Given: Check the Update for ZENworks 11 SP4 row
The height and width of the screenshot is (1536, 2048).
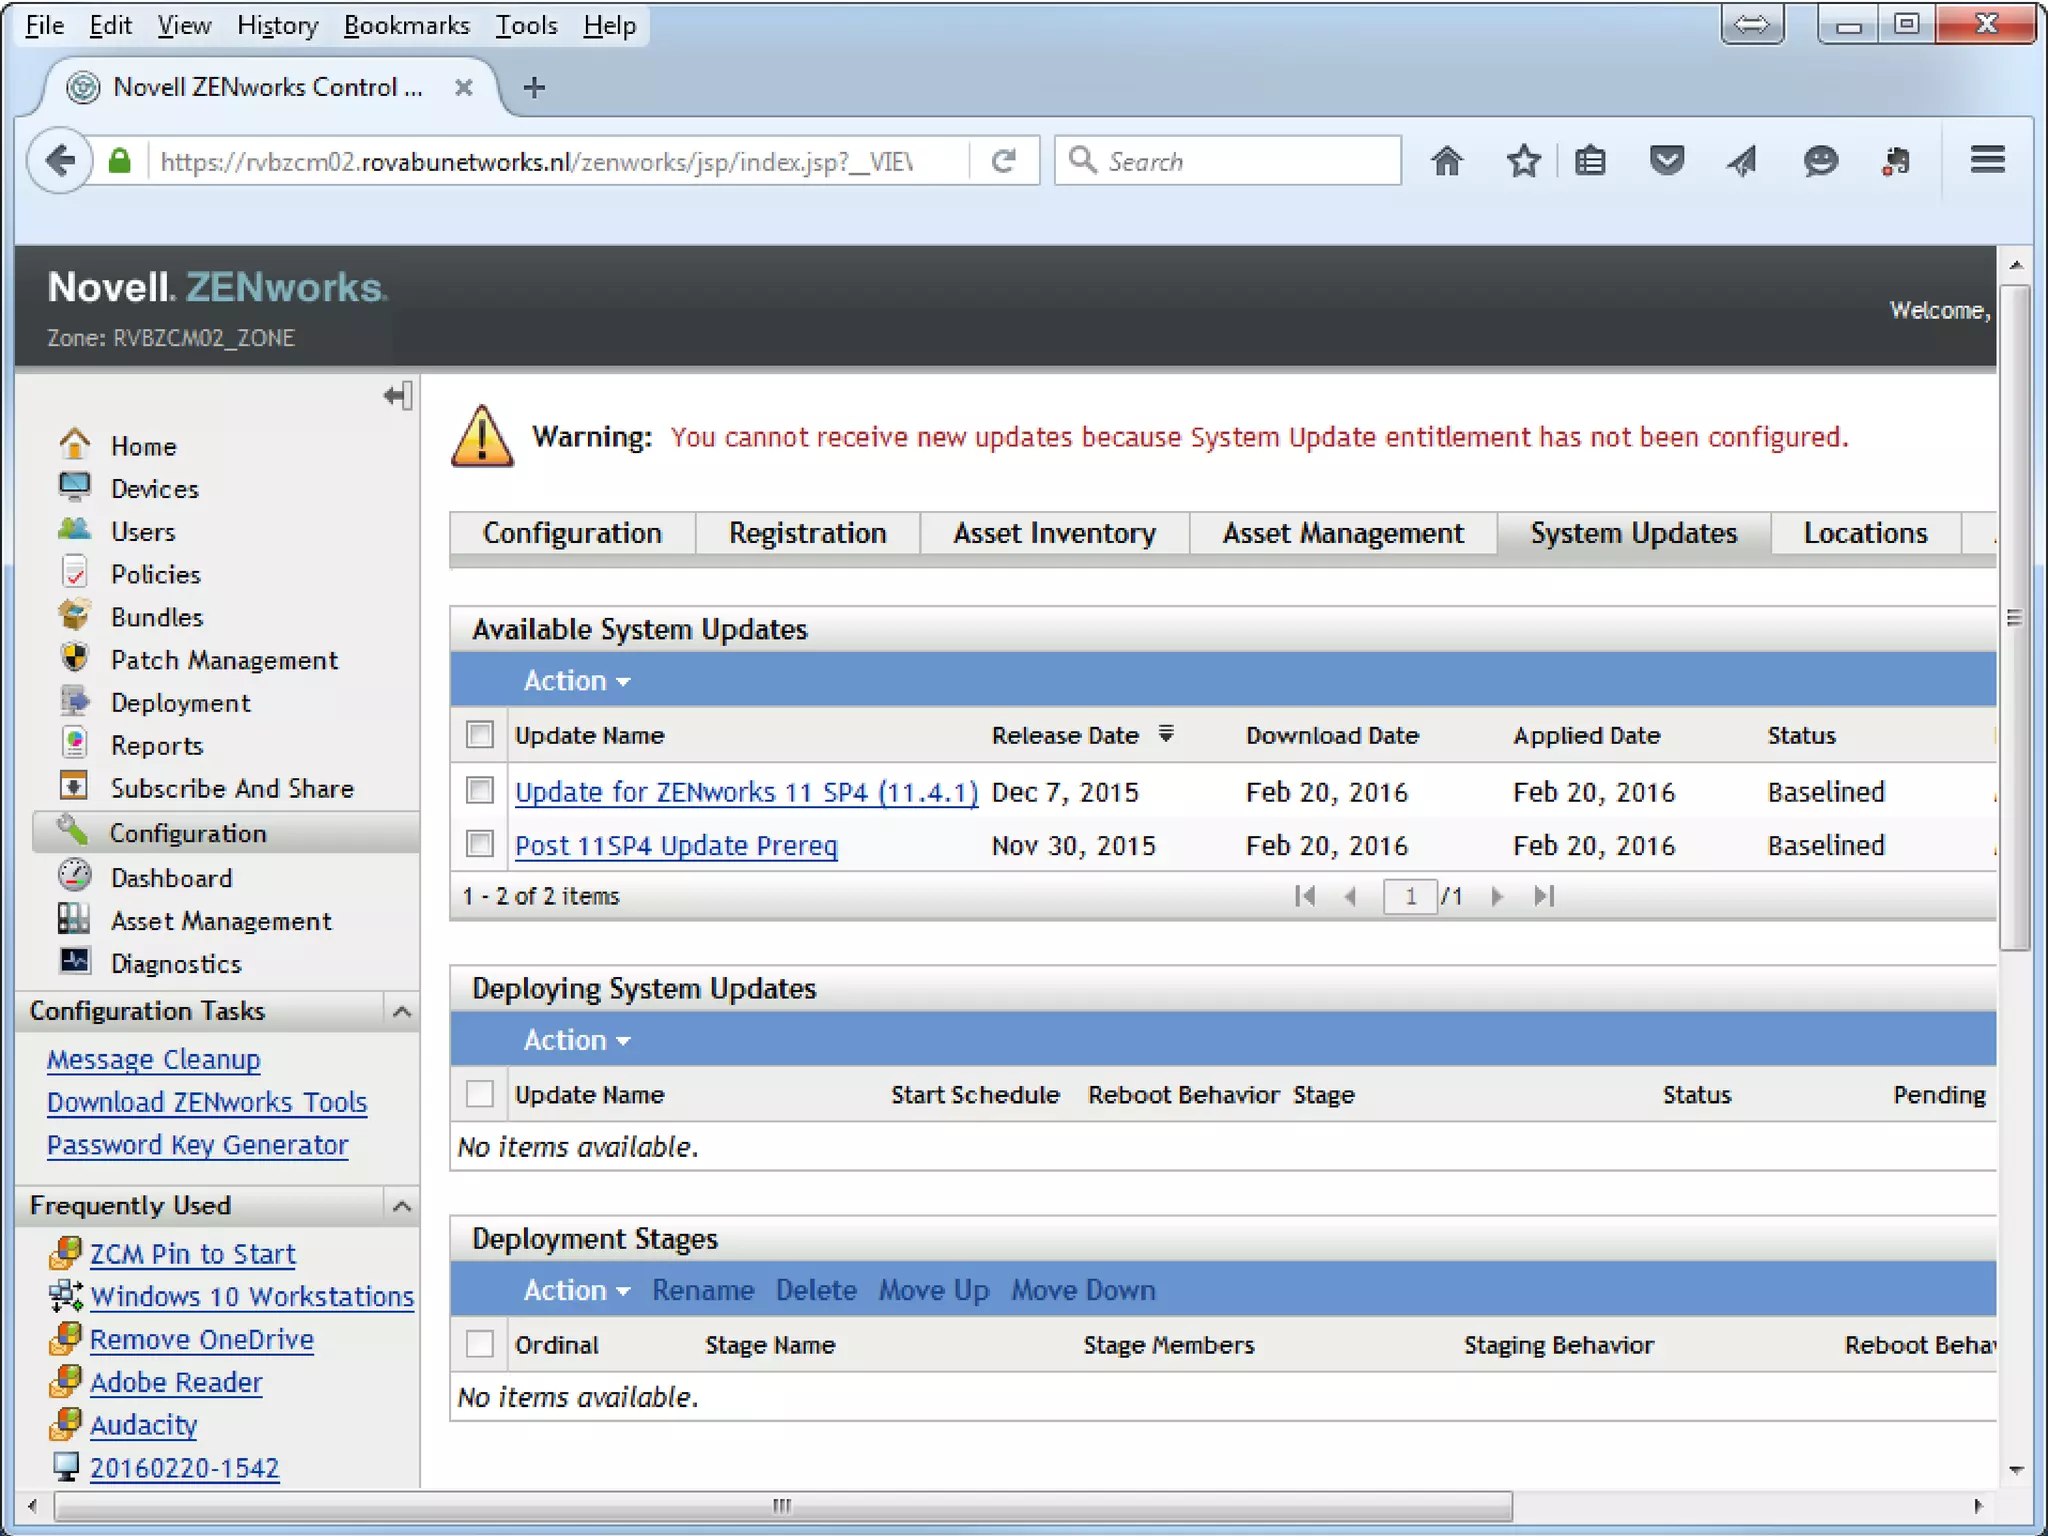Looking at the screenshot, I should coord(480,791).
